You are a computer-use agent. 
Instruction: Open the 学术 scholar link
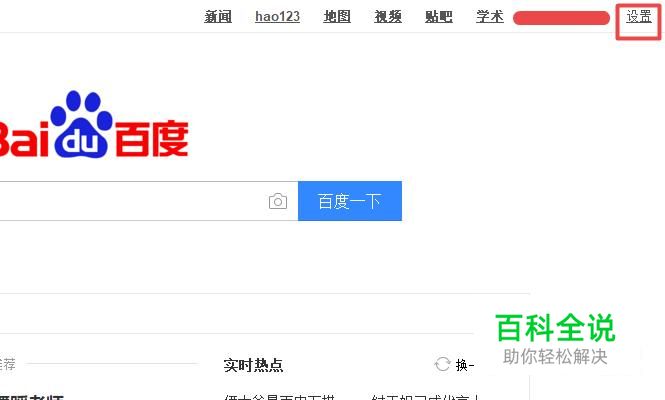(490, 17)
